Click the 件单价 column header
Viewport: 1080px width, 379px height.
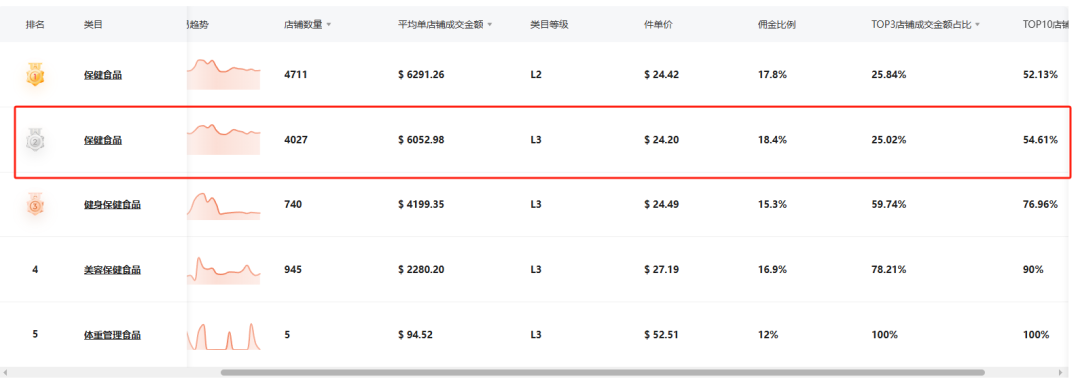coord(658,25)
